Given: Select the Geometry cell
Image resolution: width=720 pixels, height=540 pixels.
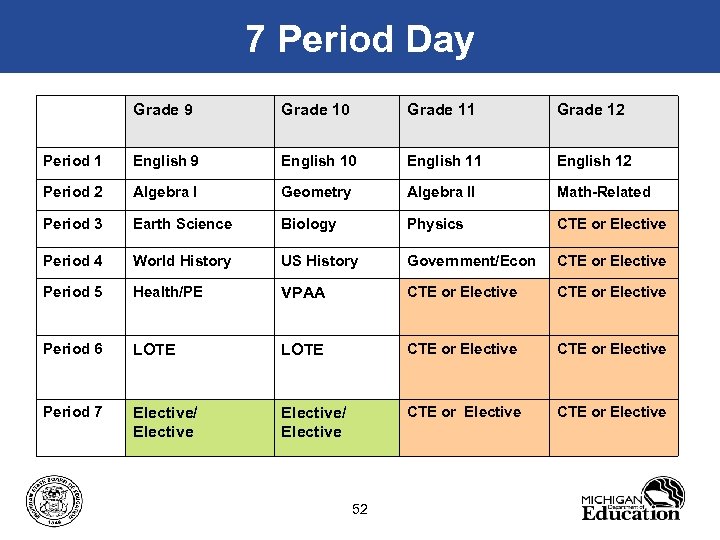Looking at the screenshot, I should click(316, 192).
